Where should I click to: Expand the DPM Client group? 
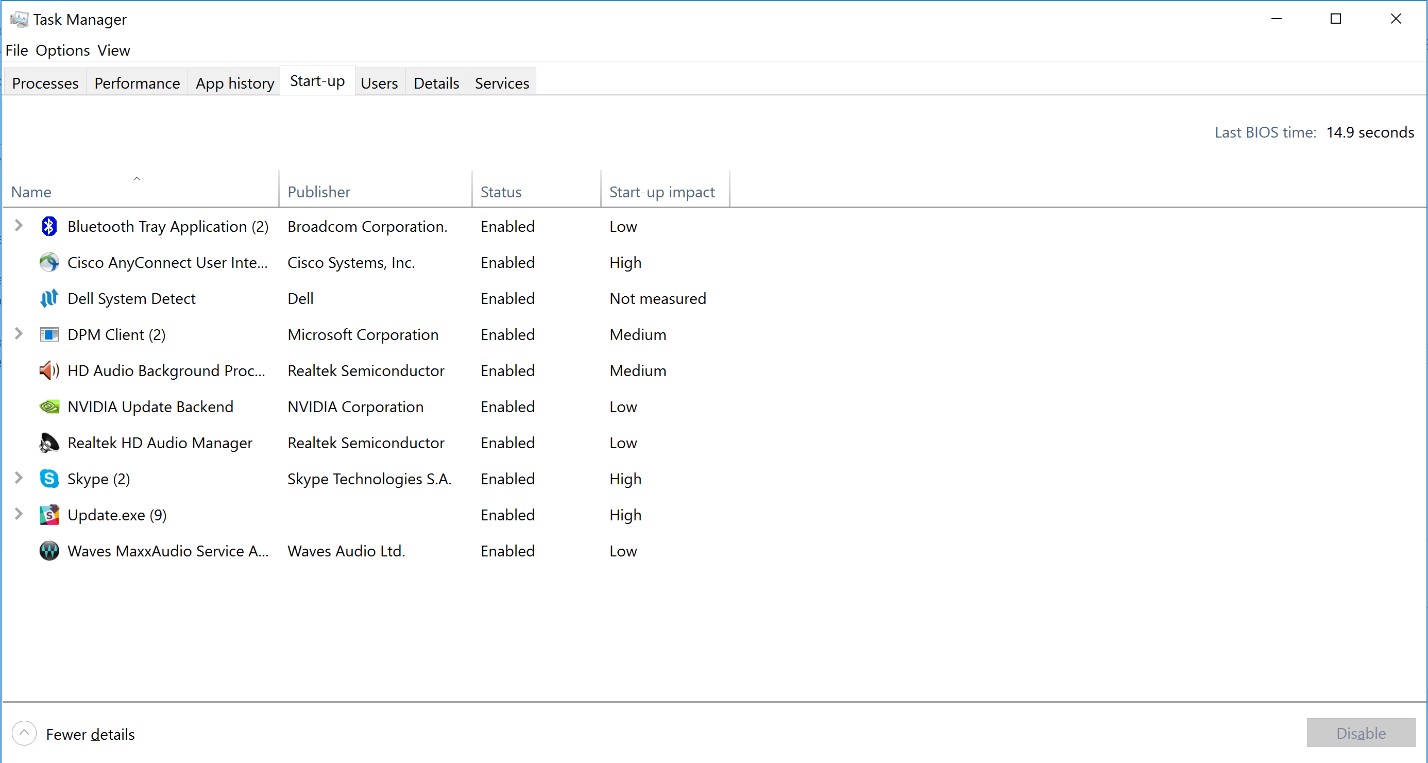[18, 334]
